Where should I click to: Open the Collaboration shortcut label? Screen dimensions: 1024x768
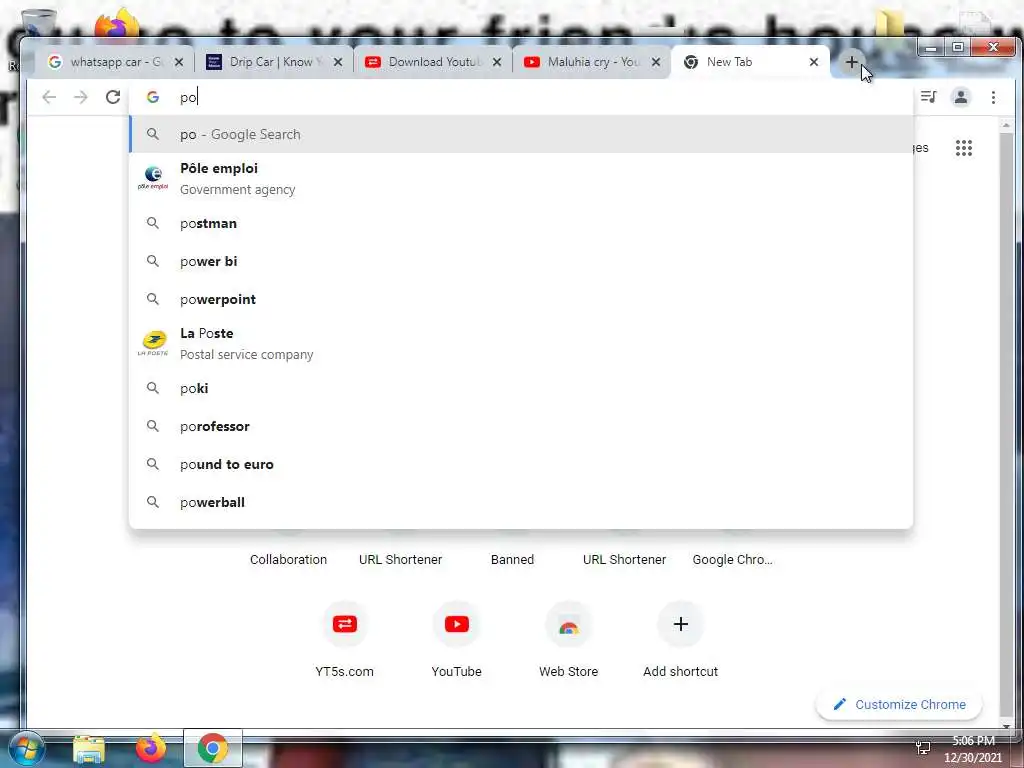288,560
